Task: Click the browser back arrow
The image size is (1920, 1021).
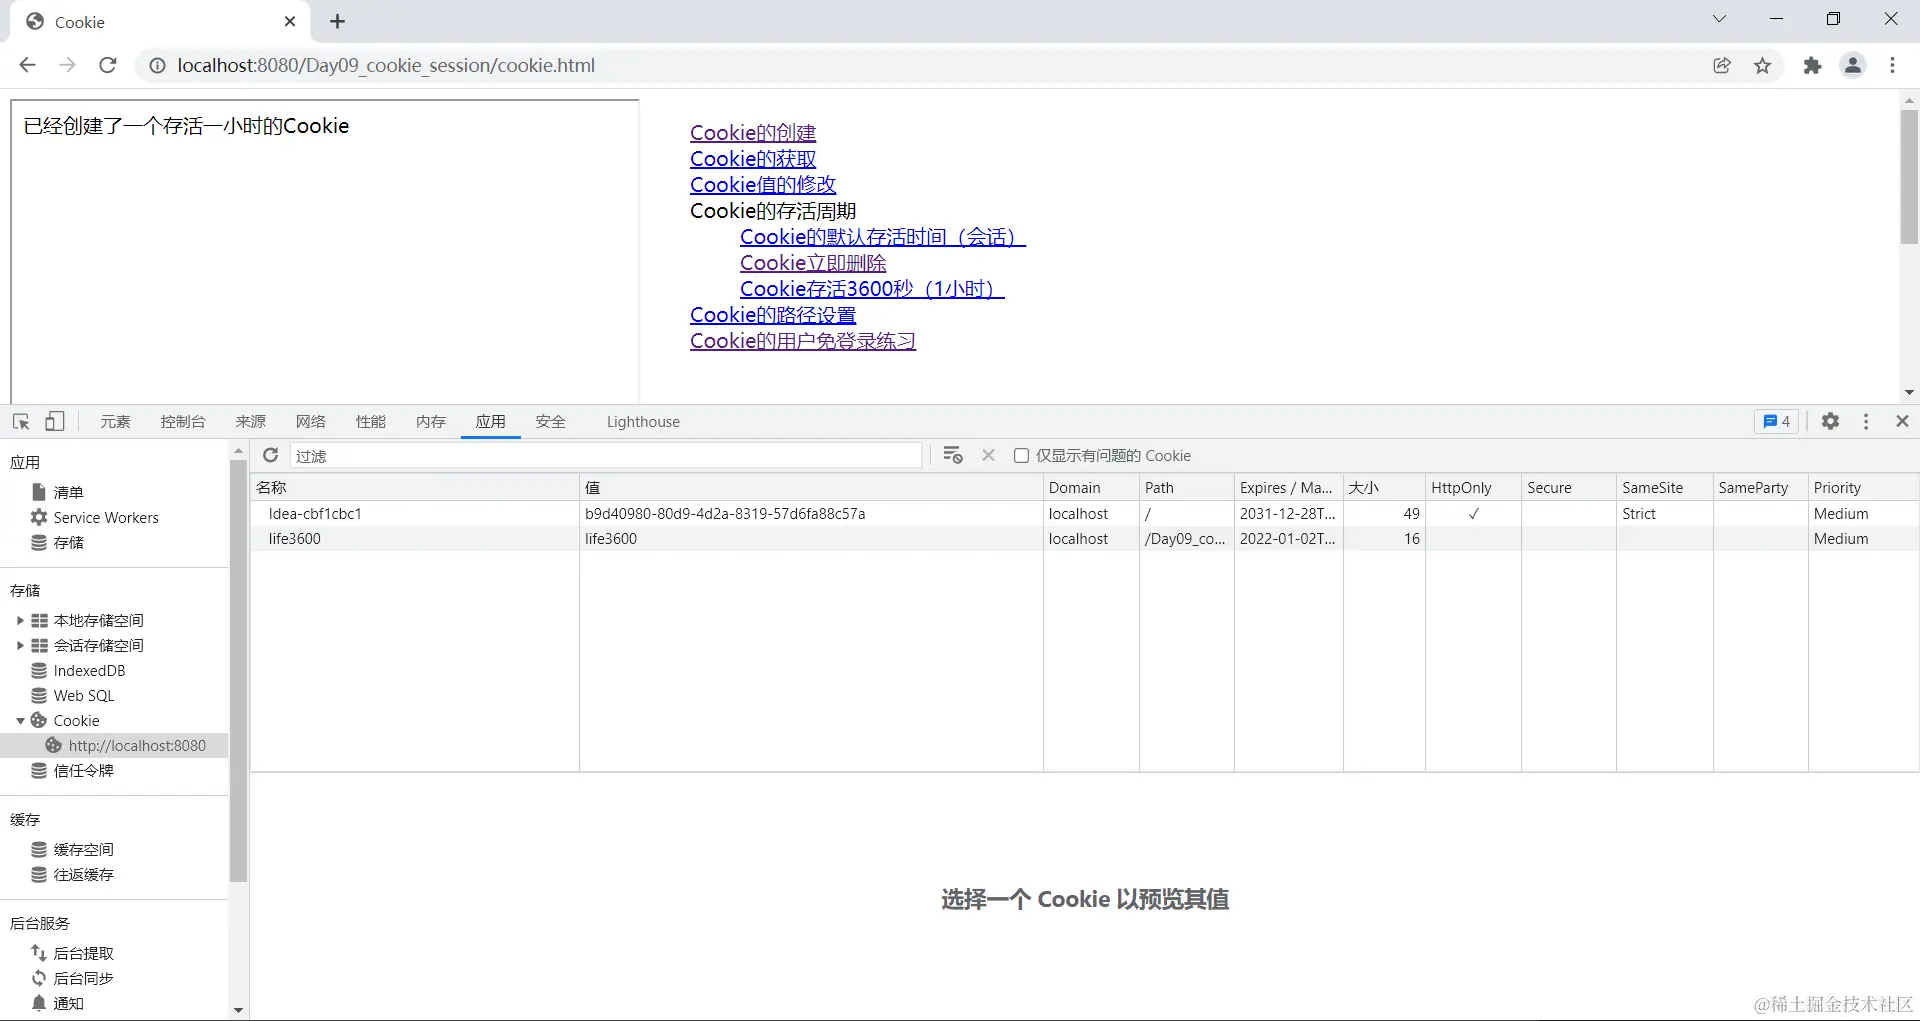Action: pyautogui.click(x=27, y=65)
